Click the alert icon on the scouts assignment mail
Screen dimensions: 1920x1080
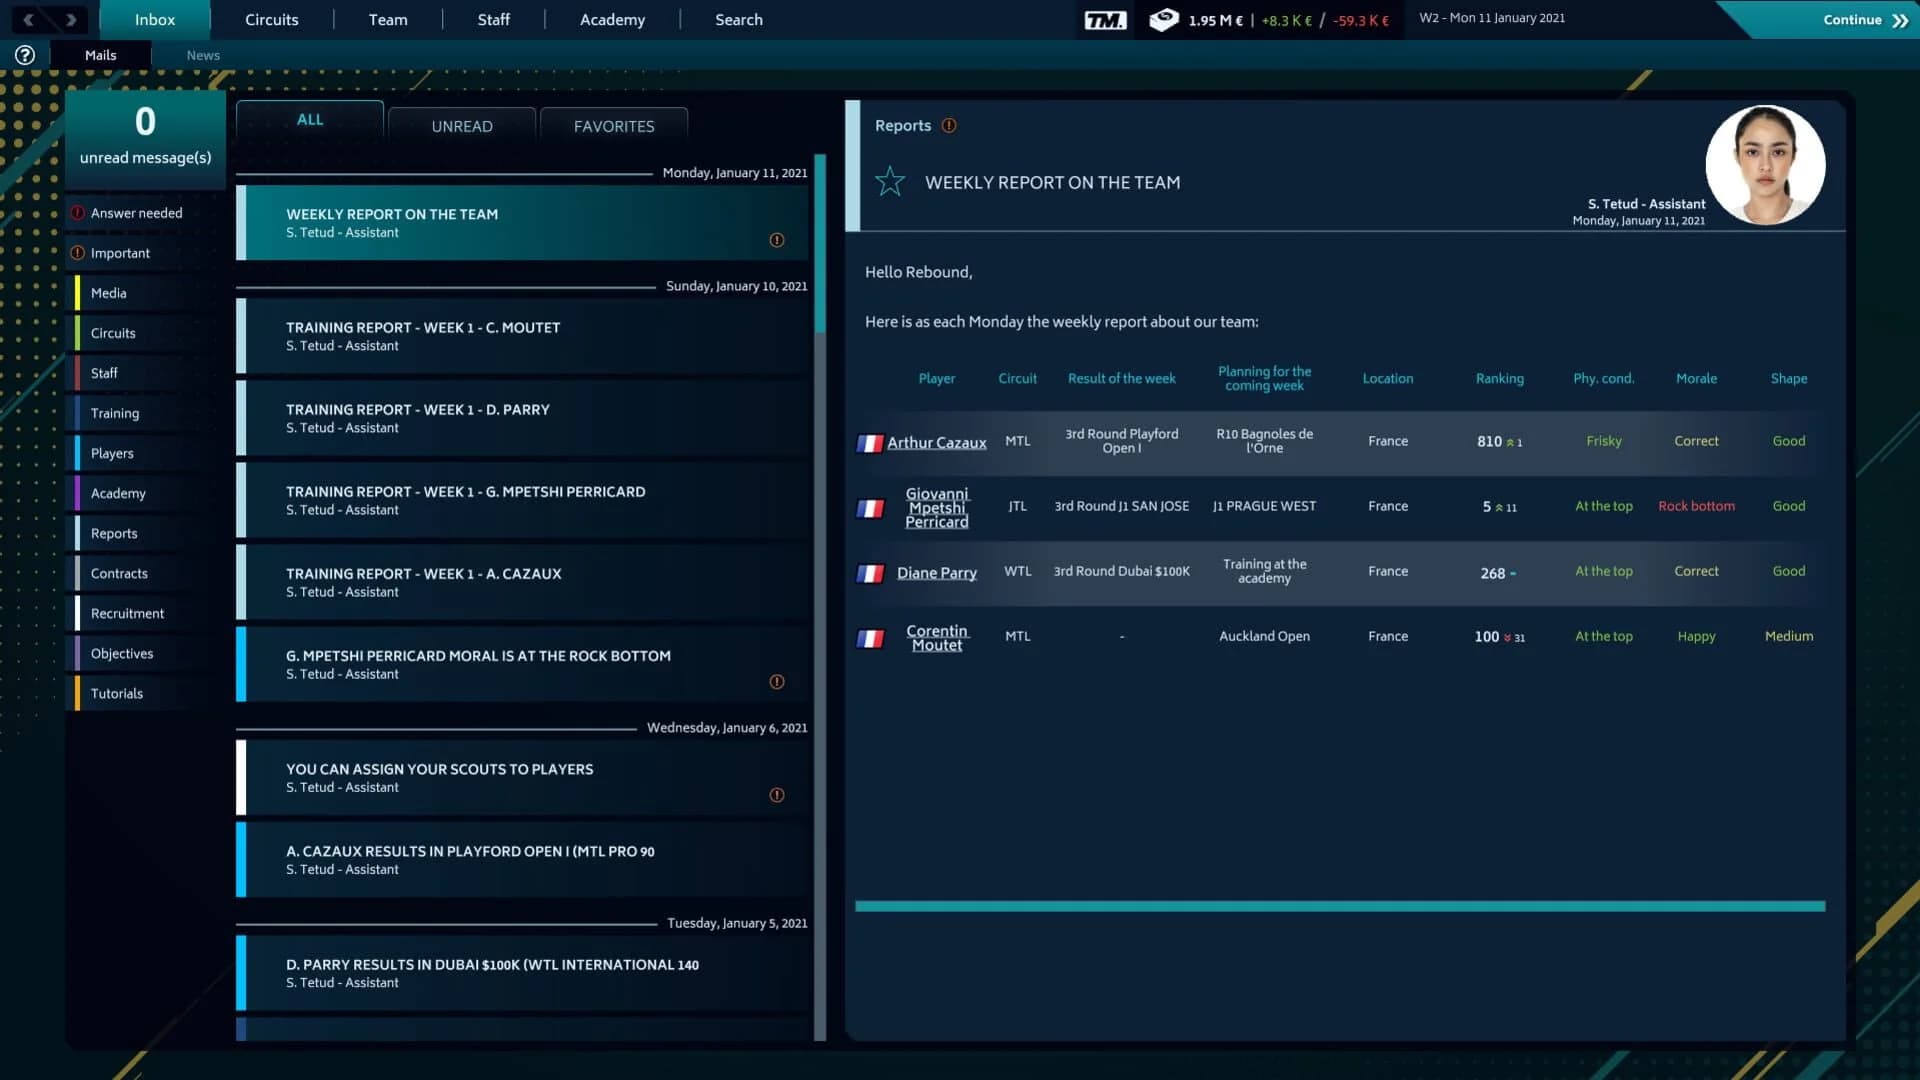(777, 795)
